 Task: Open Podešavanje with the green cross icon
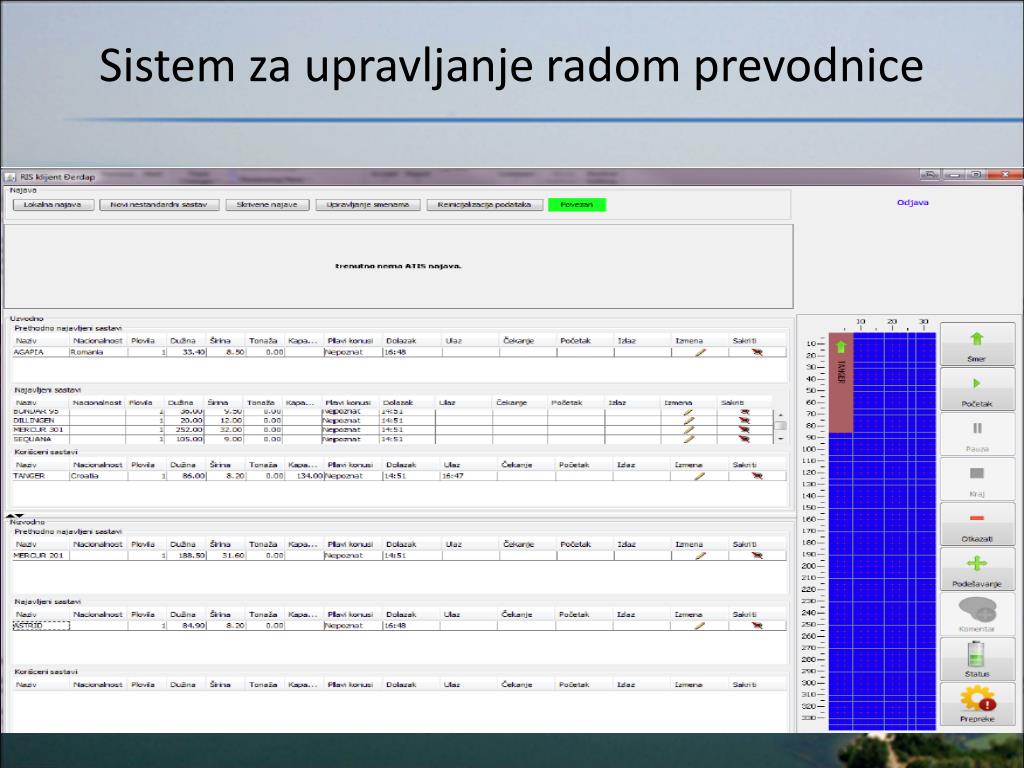977,569
